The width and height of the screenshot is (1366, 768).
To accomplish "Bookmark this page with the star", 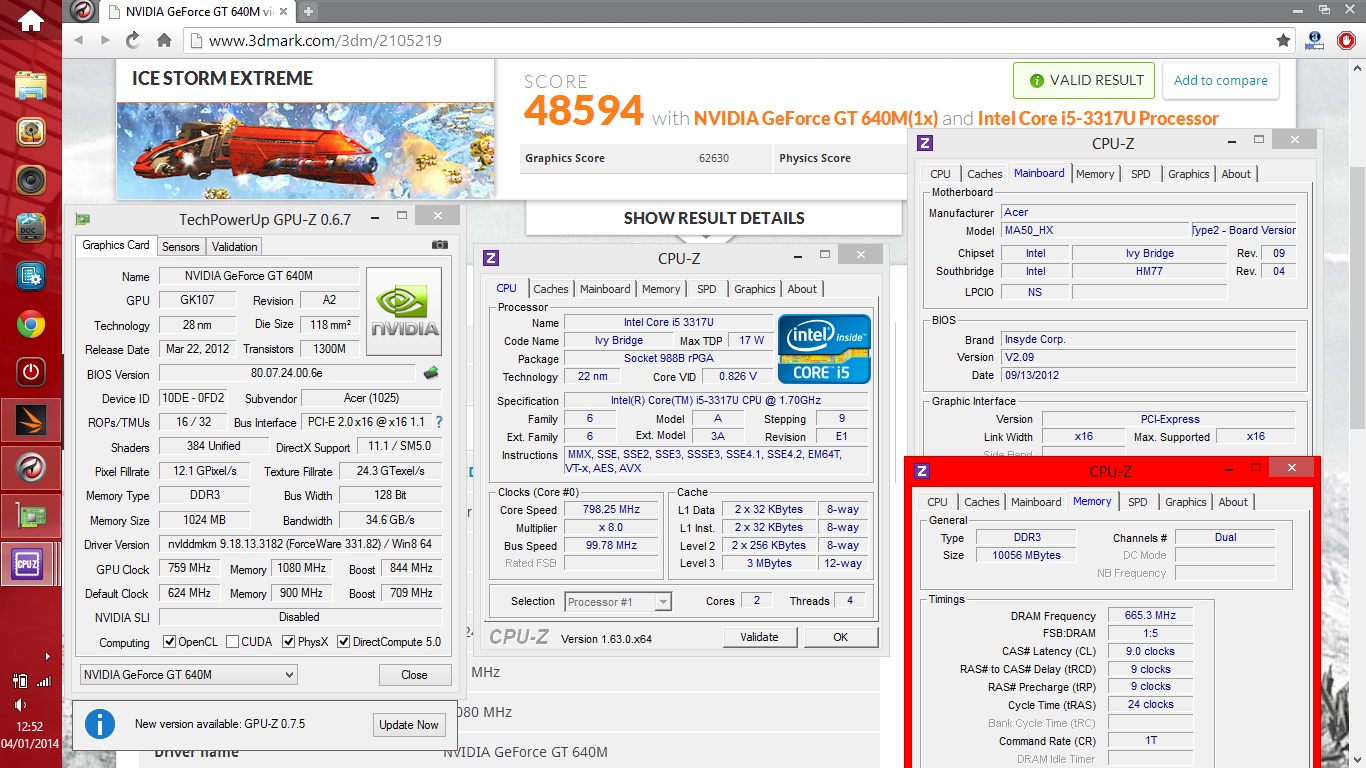I will 1283,41.
